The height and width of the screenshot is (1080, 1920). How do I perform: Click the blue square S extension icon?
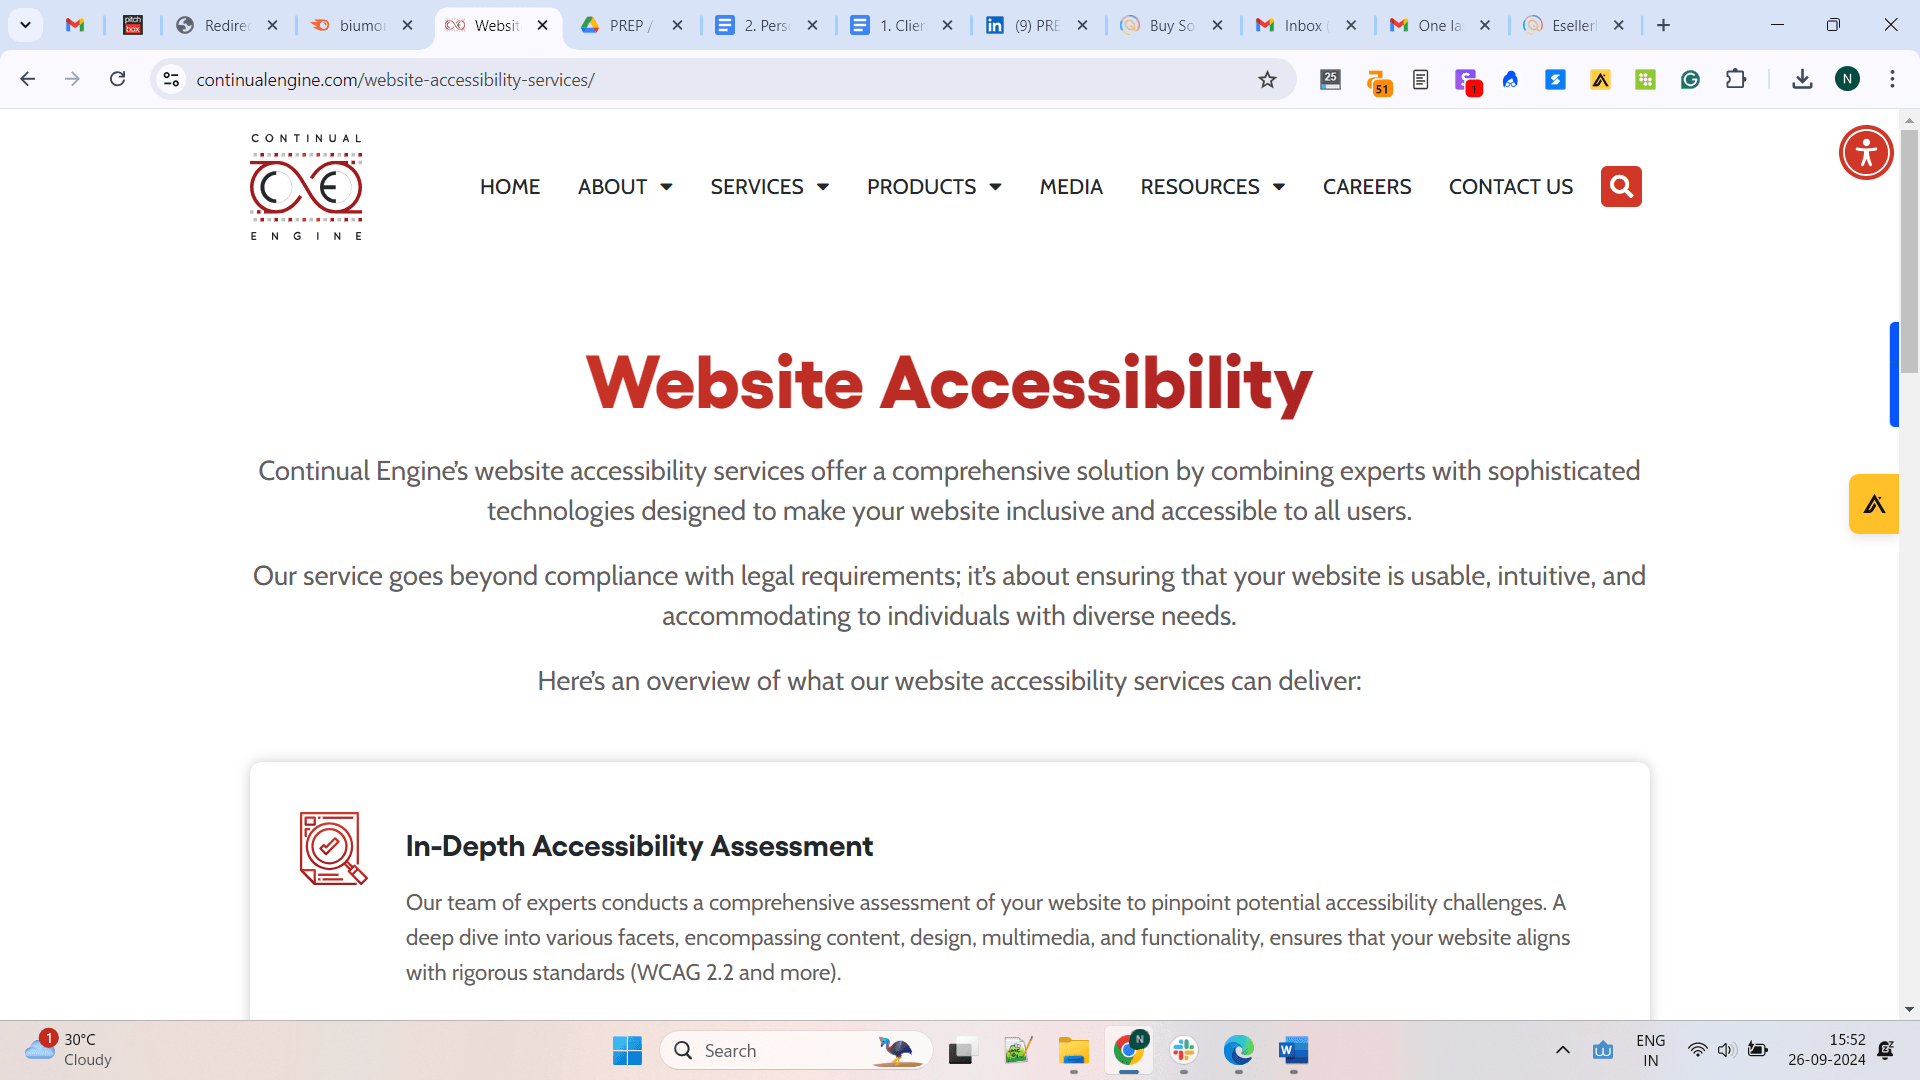pyautogui.click(x=1555, y=80)
